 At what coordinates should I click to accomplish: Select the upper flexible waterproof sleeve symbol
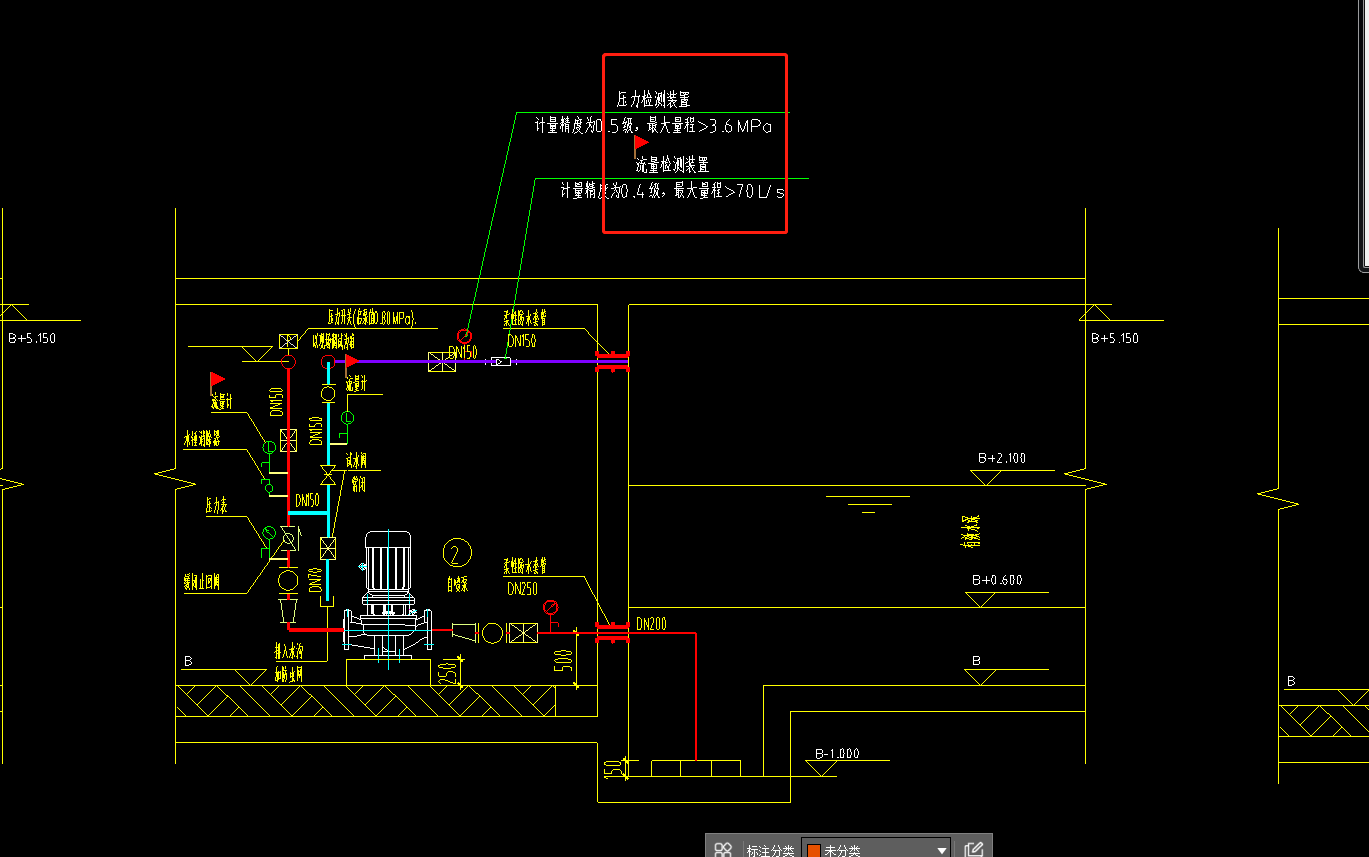(611, 362)
